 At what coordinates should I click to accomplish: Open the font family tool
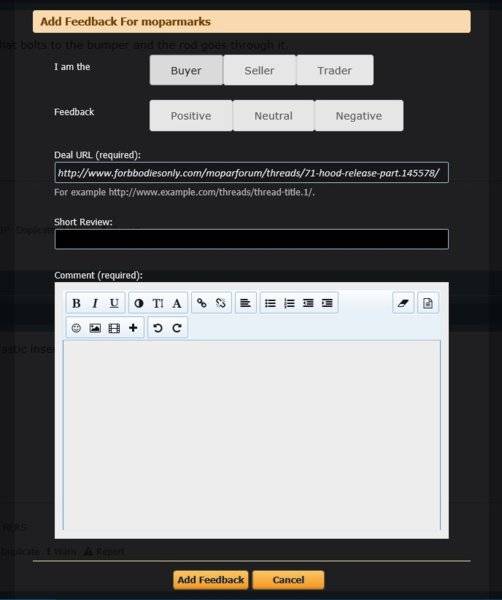[177, 303]
